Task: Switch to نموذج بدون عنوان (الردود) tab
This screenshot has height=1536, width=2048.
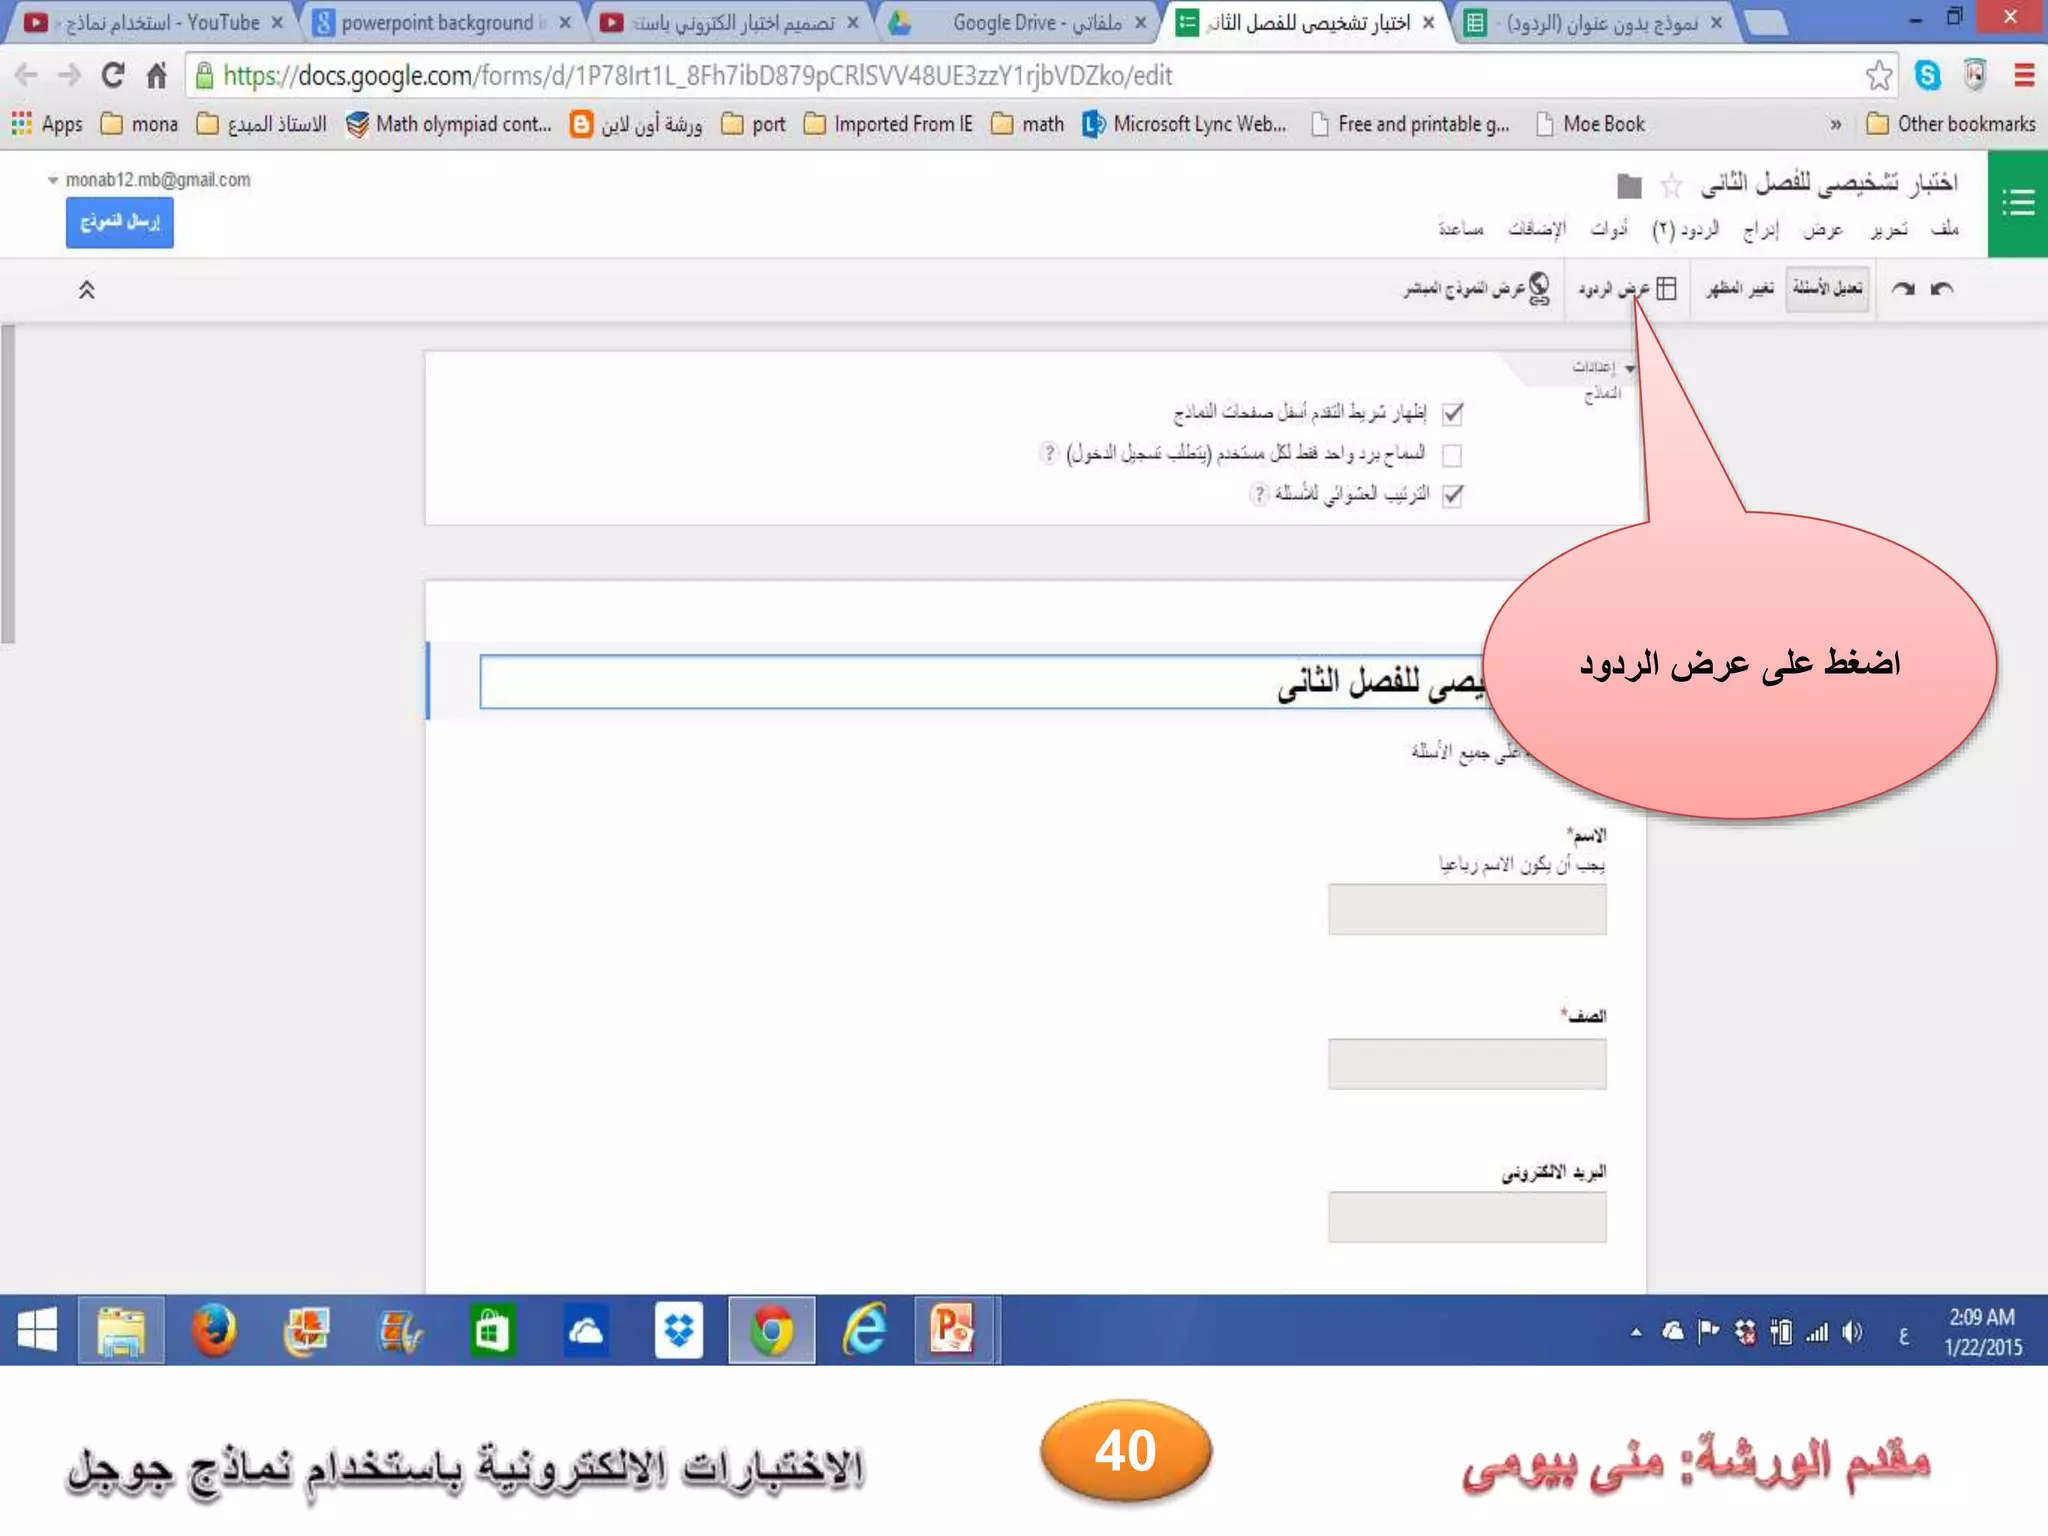Action: (1595, 22)
